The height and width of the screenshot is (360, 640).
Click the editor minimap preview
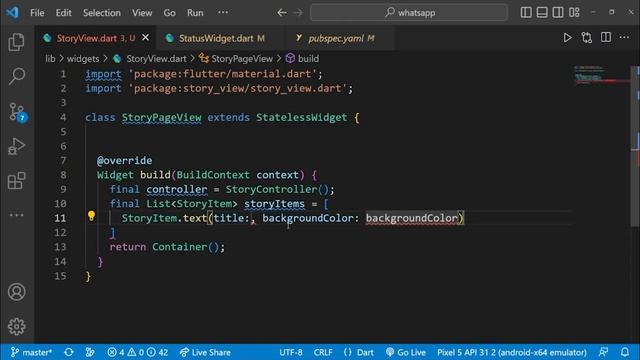[x=602, y=75]
